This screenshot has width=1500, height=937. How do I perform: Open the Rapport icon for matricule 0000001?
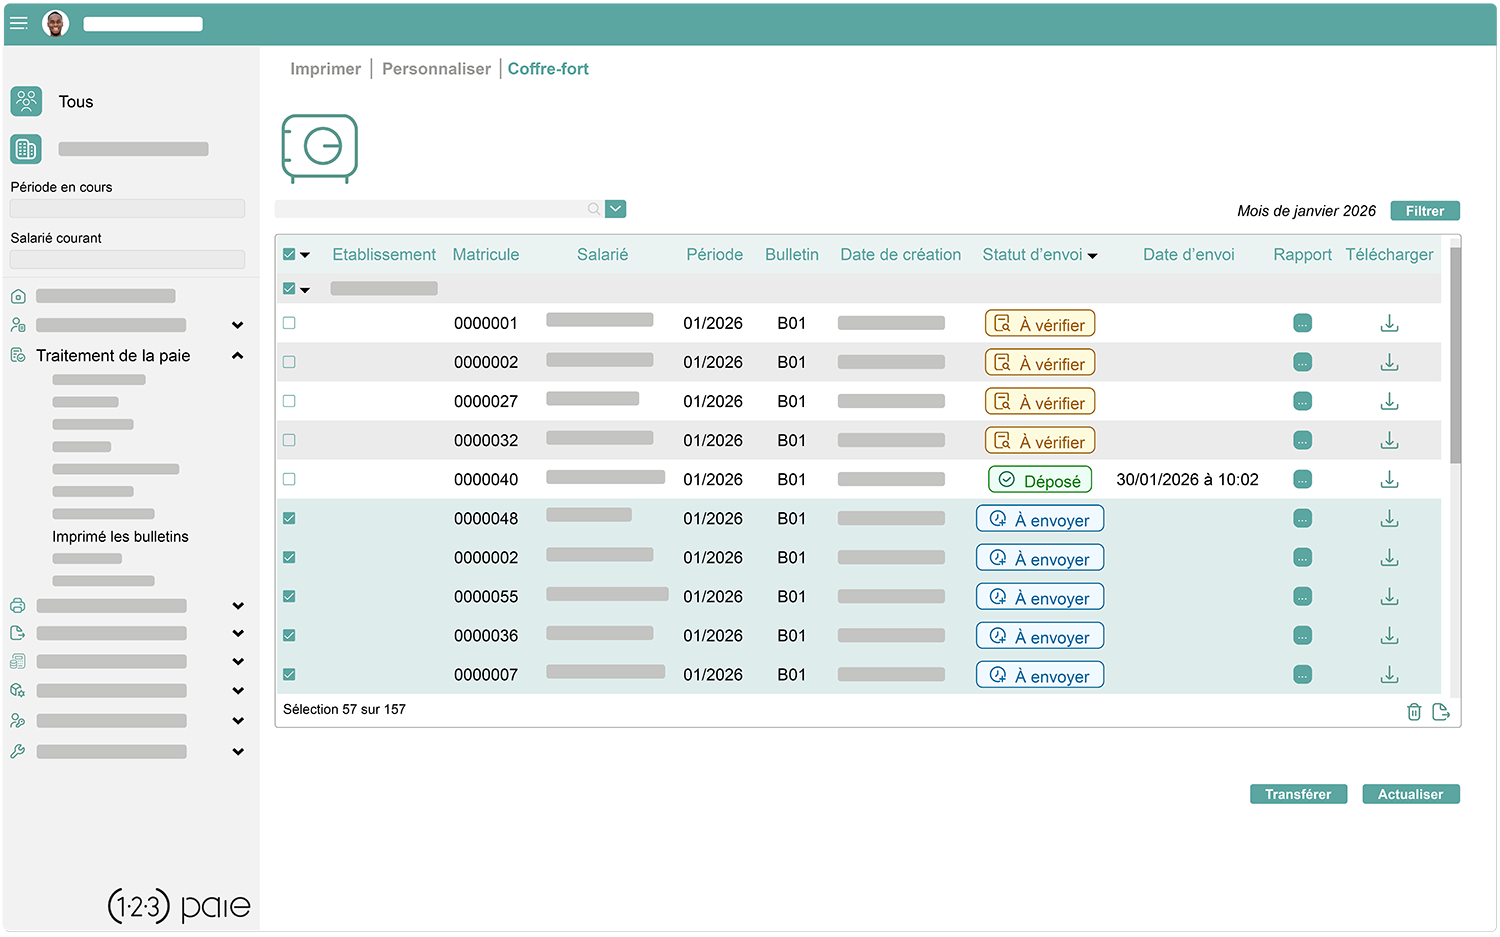(x=1302, y=322)
